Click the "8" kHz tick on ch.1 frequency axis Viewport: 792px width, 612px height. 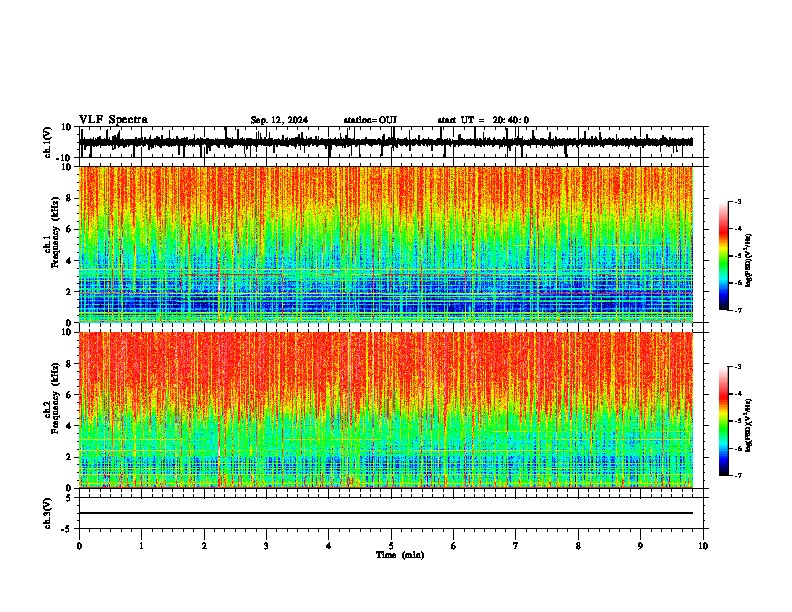pyautogui.click(x=70, y=198)
